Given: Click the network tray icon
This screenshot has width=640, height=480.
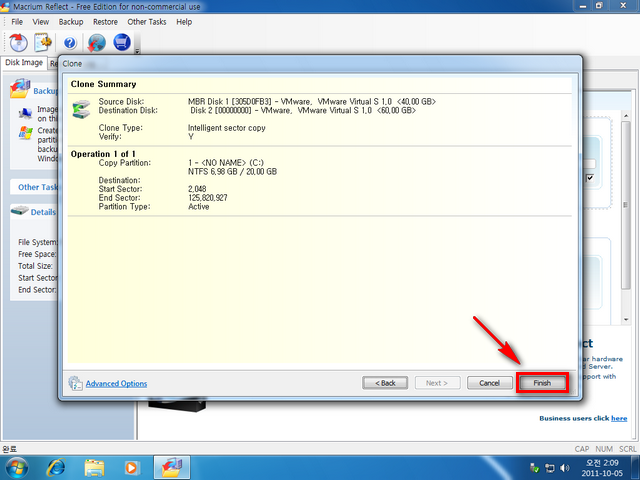Looking at the screenshot, I should pos(549,468).
